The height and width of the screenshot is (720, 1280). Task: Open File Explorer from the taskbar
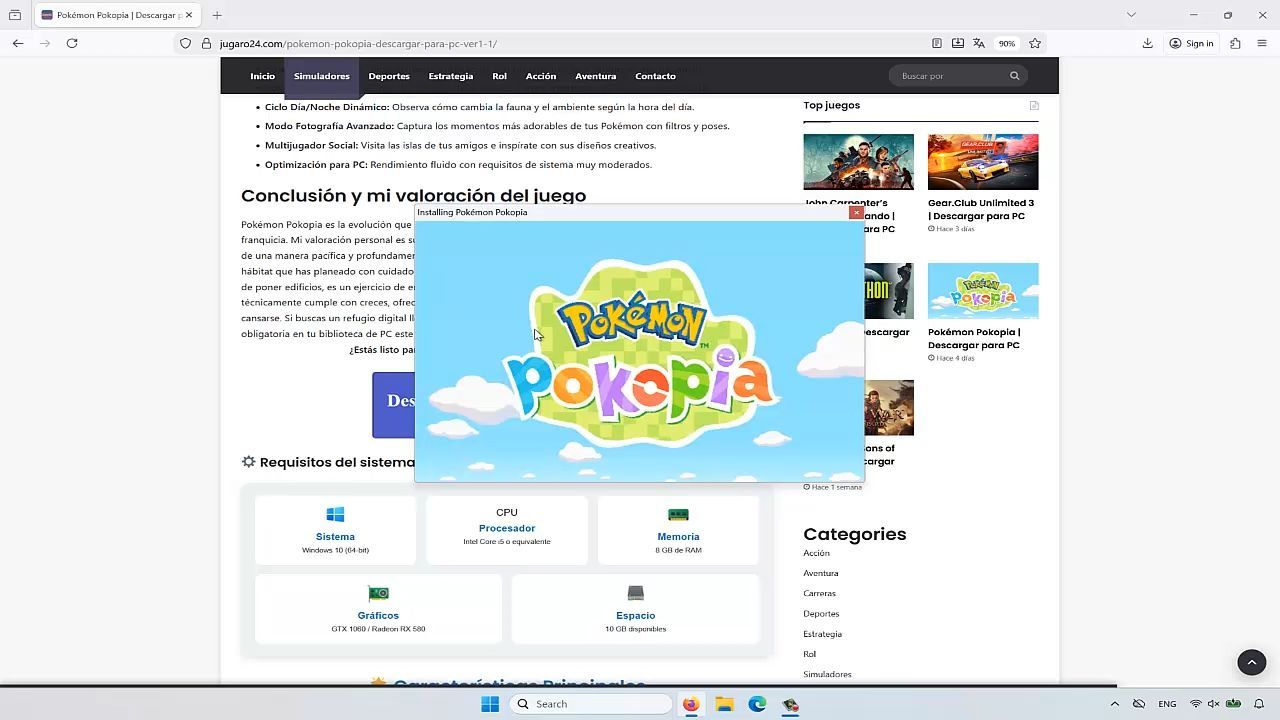pos(724,704)
